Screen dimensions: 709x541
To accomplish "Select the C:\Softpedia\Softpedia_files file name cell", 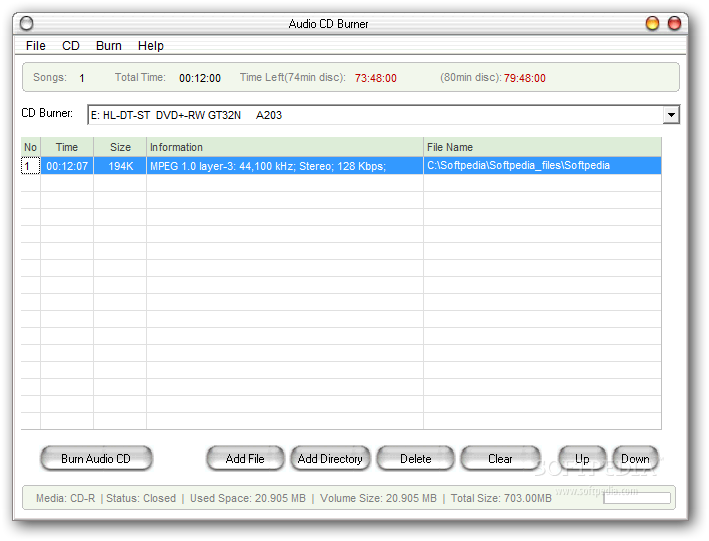I will (542, 166).
